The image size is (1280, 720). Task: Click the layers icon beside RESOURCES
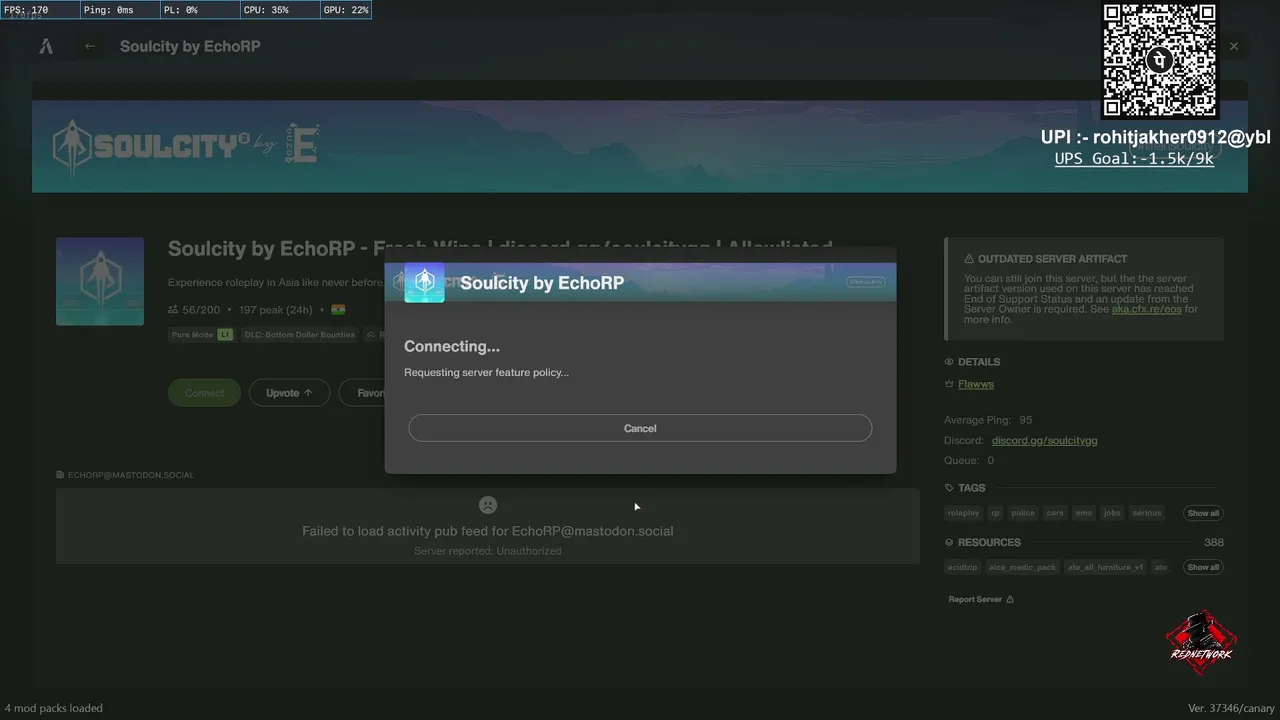point(949,542)
